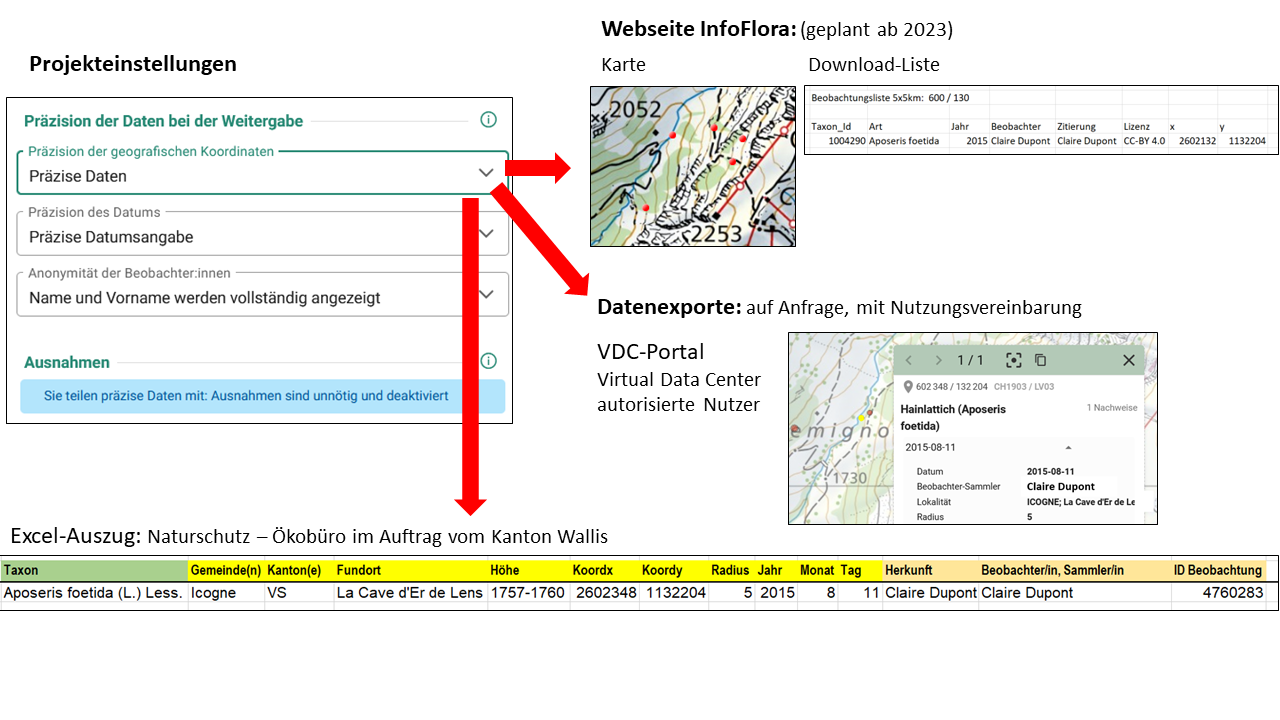Select 'Beobachter/in, Sammler/in' column header

pos(1074,570)
